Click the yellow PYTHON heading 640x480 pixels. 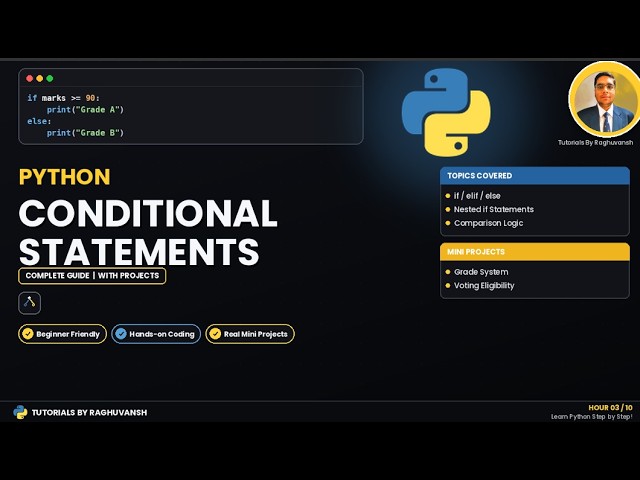click(64, 177)
